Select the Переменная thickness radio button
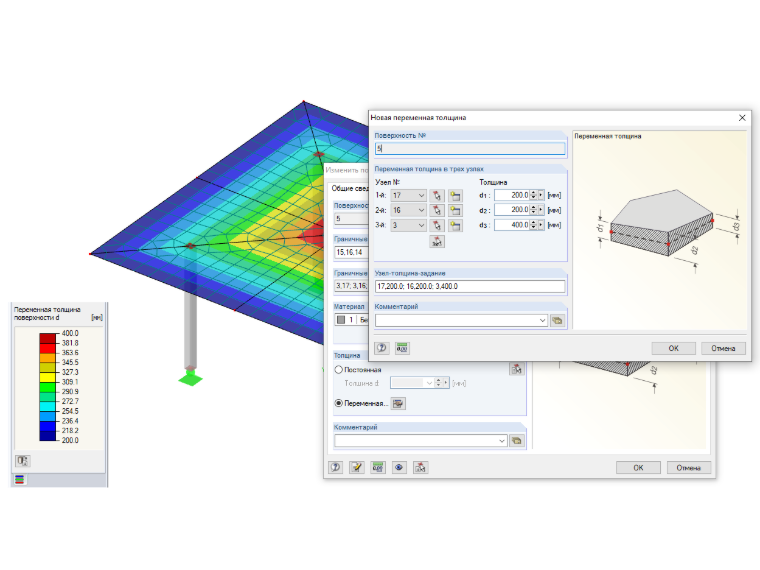The image size is (760, 570). pos(339,403)
